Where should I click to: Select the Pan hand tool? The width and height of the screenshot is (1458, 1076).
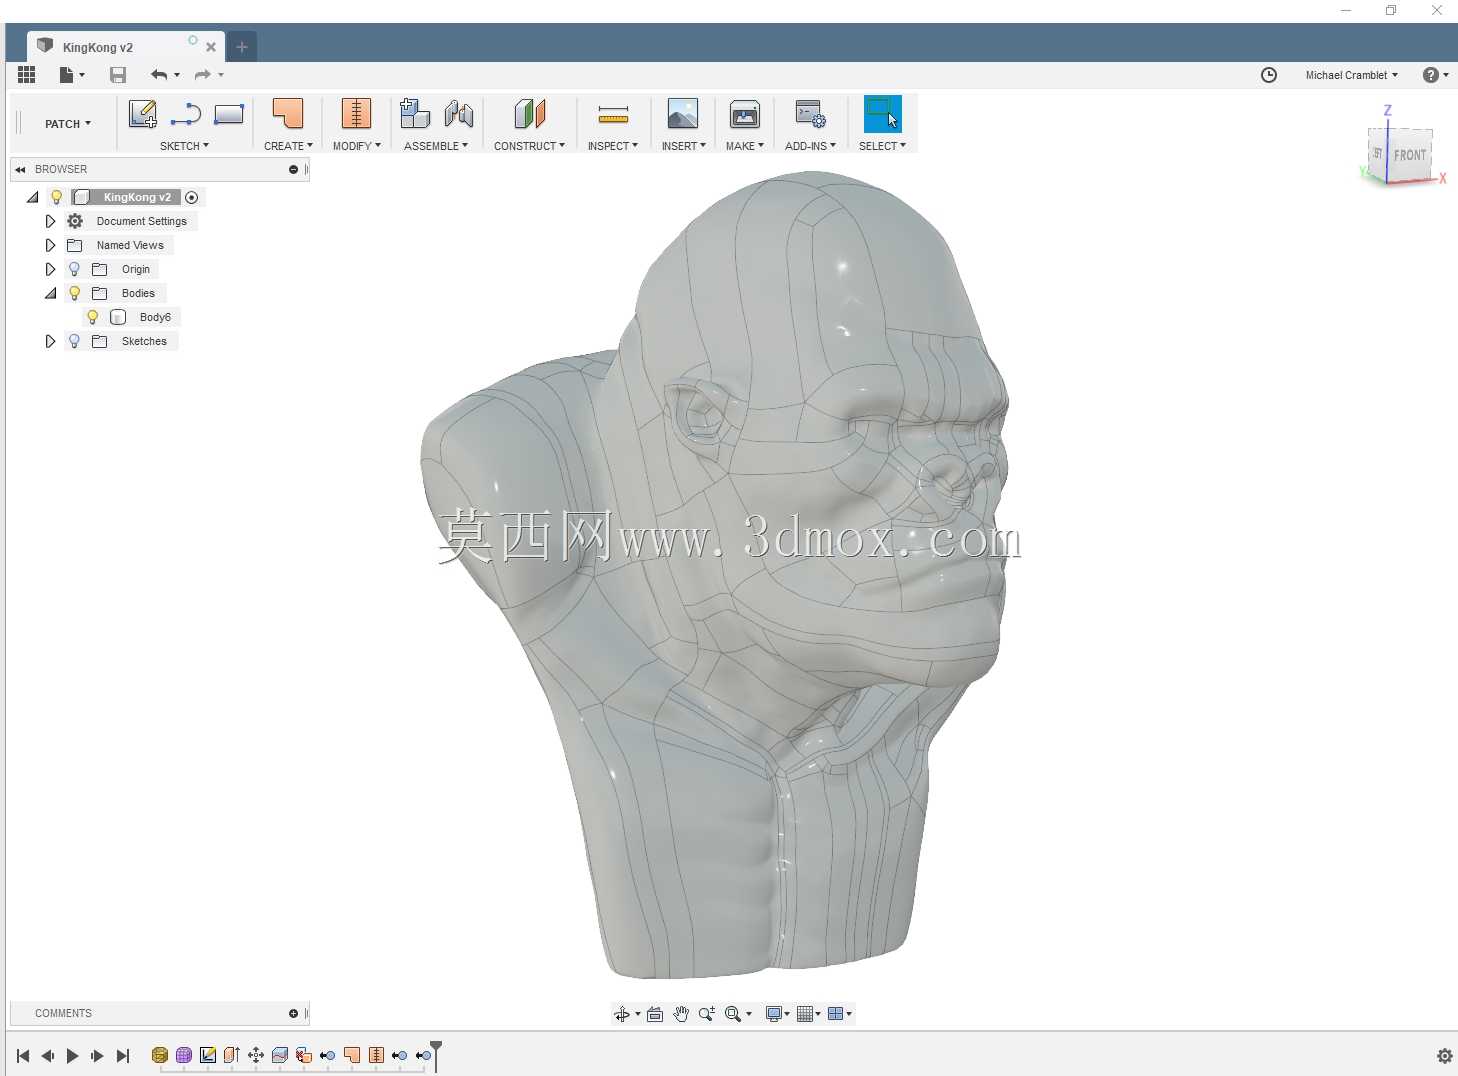[681, 1014]
